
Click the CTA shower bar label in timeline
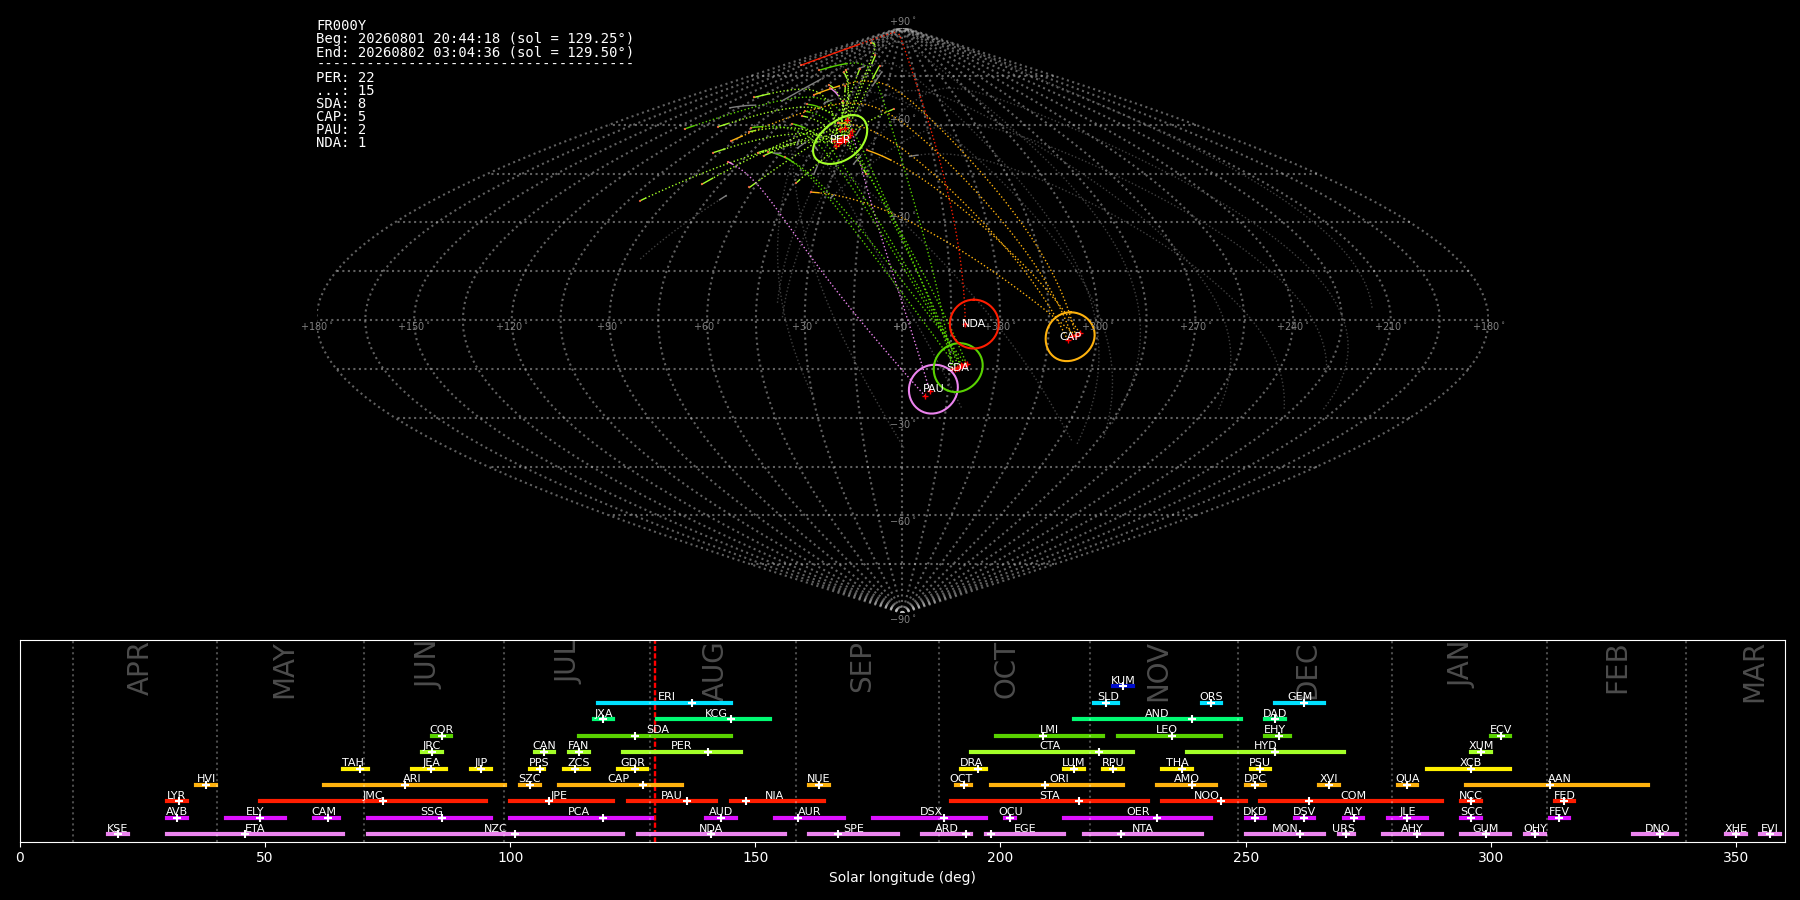click(1050, 746)
